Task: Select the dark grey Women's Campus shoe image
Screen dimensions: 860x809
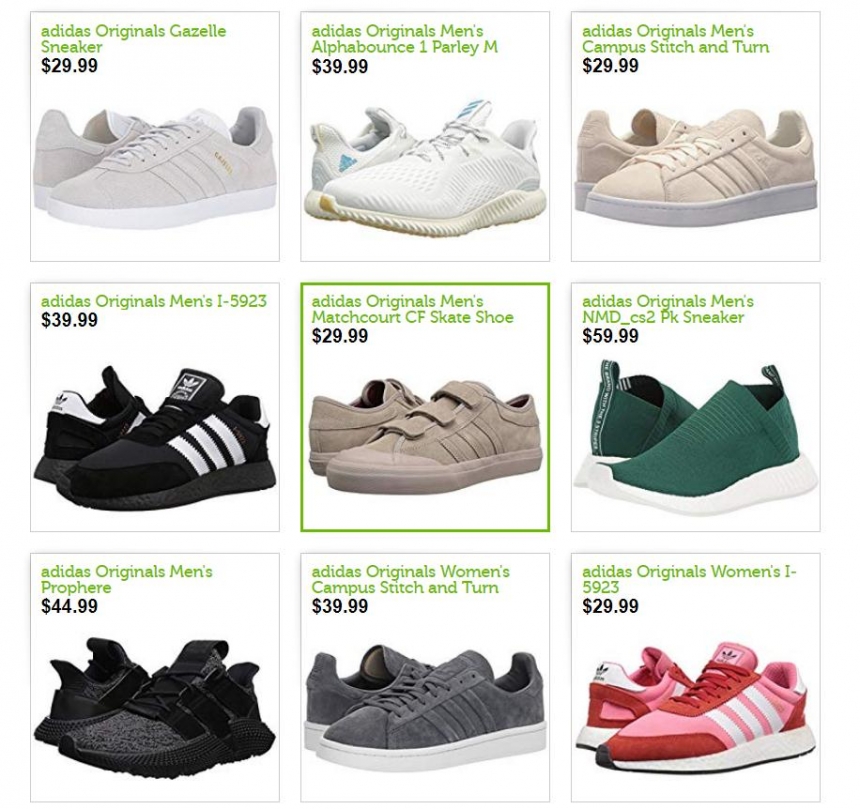Action: click(x=426, y=708)
